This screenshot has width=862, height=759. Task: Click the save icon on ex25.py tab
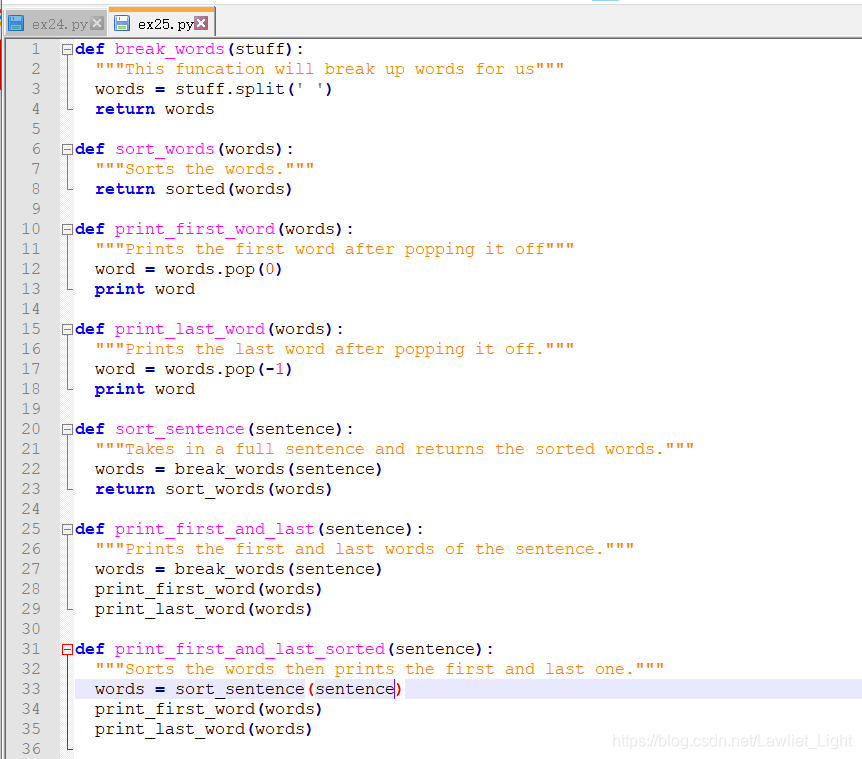pyautogui.click(x=121, y=23)
